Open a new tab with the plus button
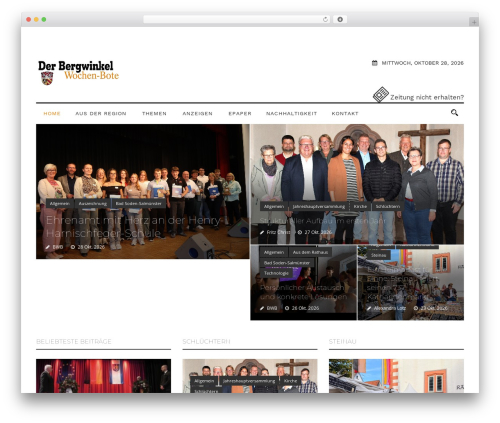This screenshot has height=423, width=500. coord(474,22)
